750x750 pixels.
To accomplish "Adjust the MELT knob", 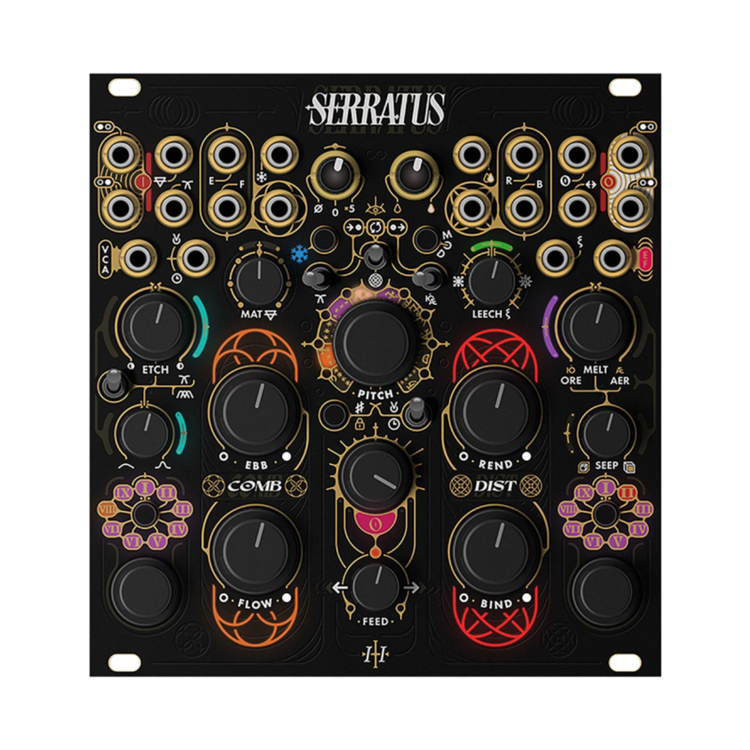I will tap(595, 326).
